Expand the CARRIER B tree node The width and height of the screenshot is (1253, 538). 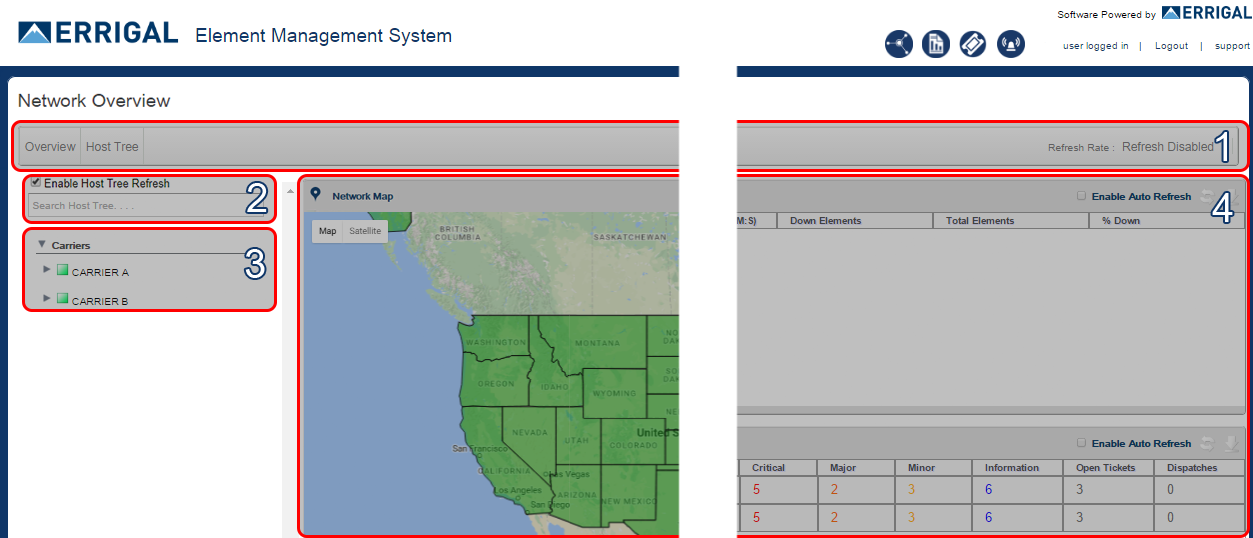[46, 299]
